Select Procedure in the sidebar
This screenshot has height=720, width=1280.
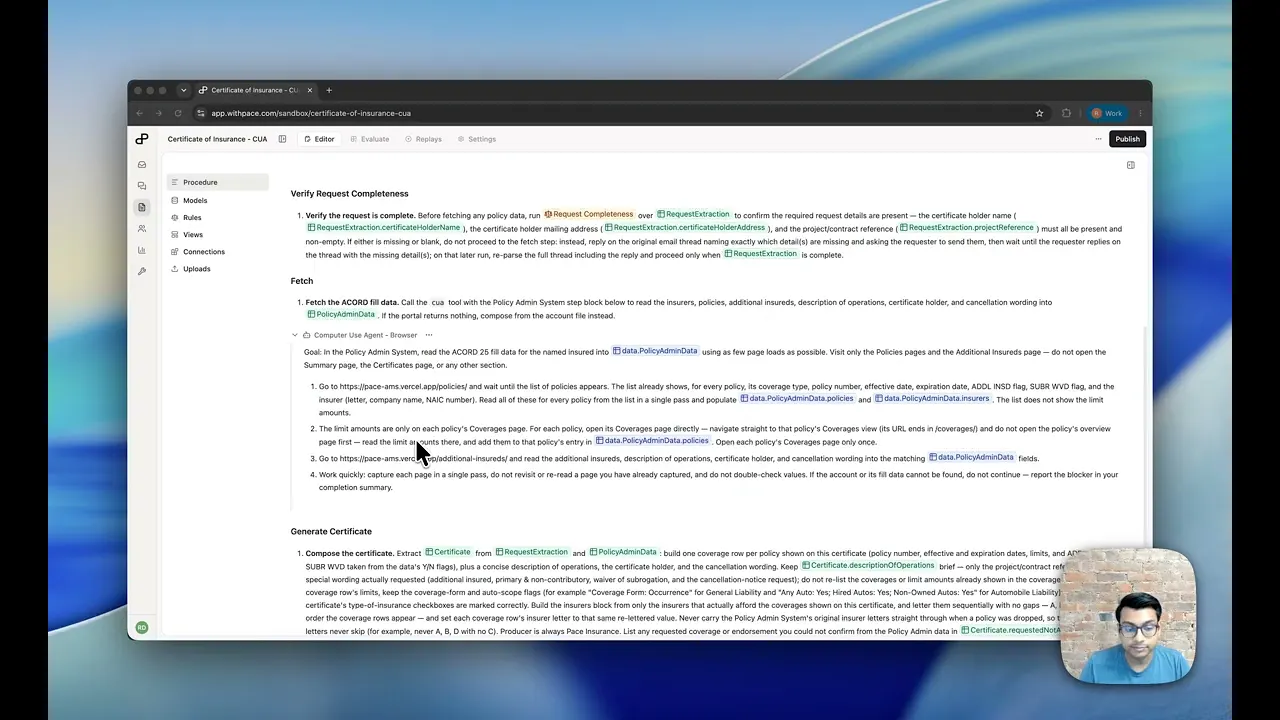218,182
